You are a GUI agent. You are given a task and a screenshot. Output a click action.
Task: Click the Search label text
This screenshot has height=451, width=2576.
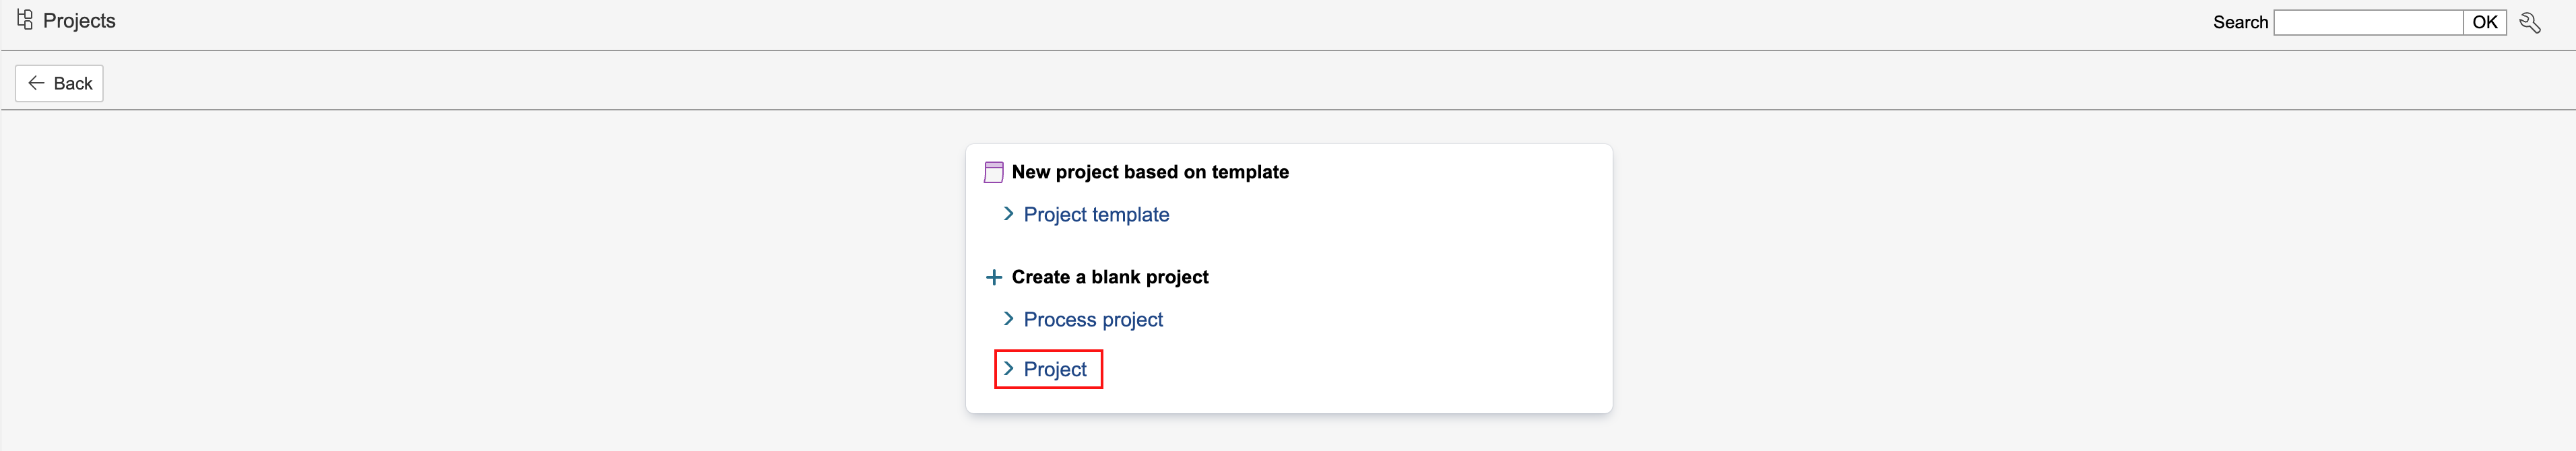tap(2240, 23)
